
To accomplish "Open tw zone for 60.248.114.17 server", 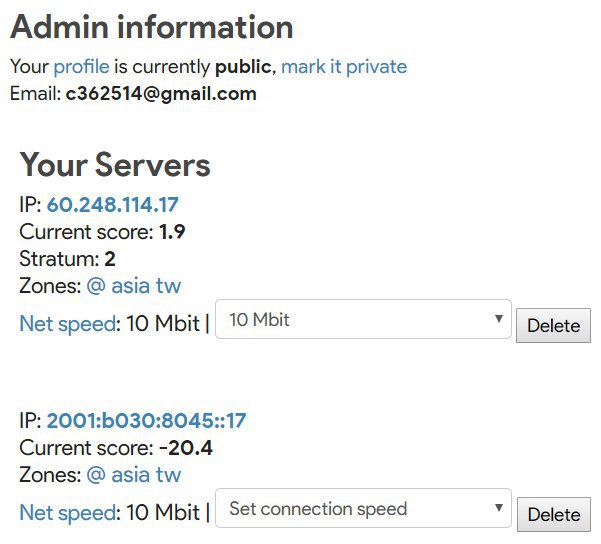I will pyautogui.click(x=168, y=286).
